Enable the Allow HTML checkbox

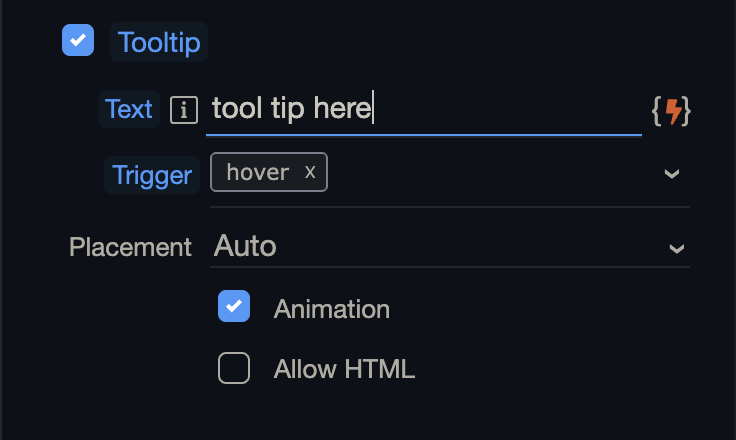(x=234, y=369)
